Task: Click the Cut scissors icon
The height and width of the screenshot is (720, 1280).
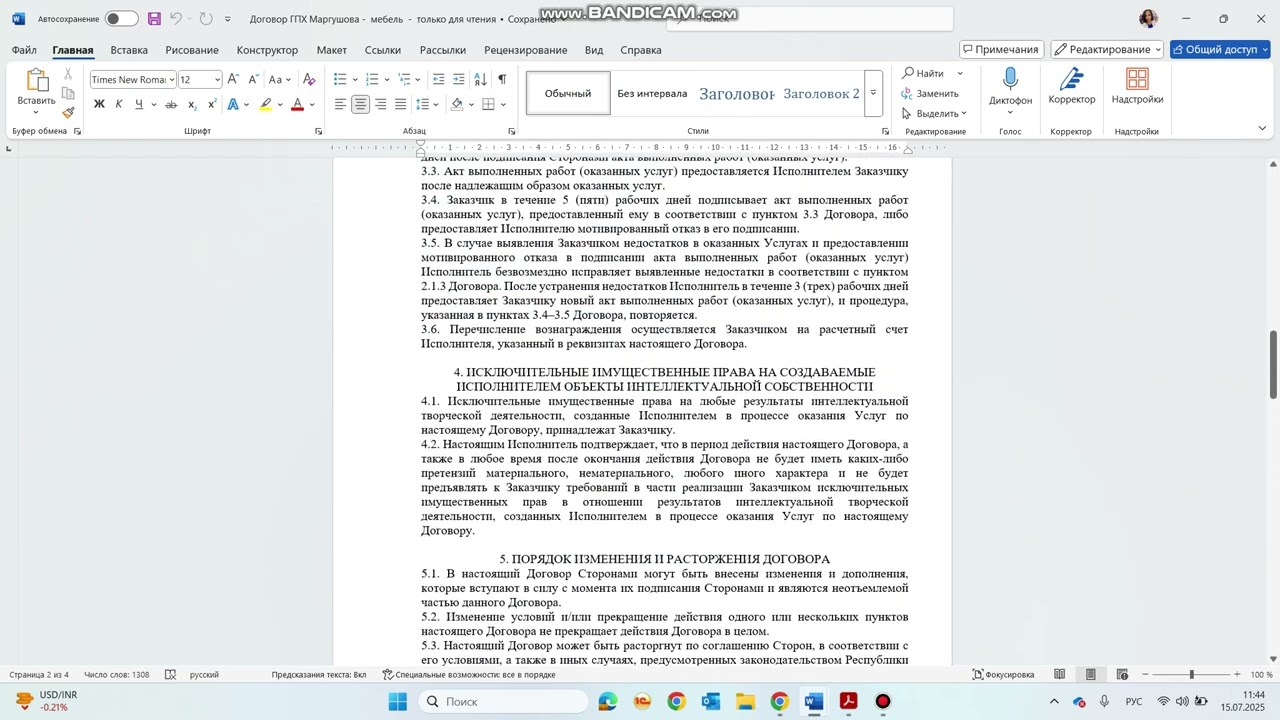Action: tap(68, 74)
